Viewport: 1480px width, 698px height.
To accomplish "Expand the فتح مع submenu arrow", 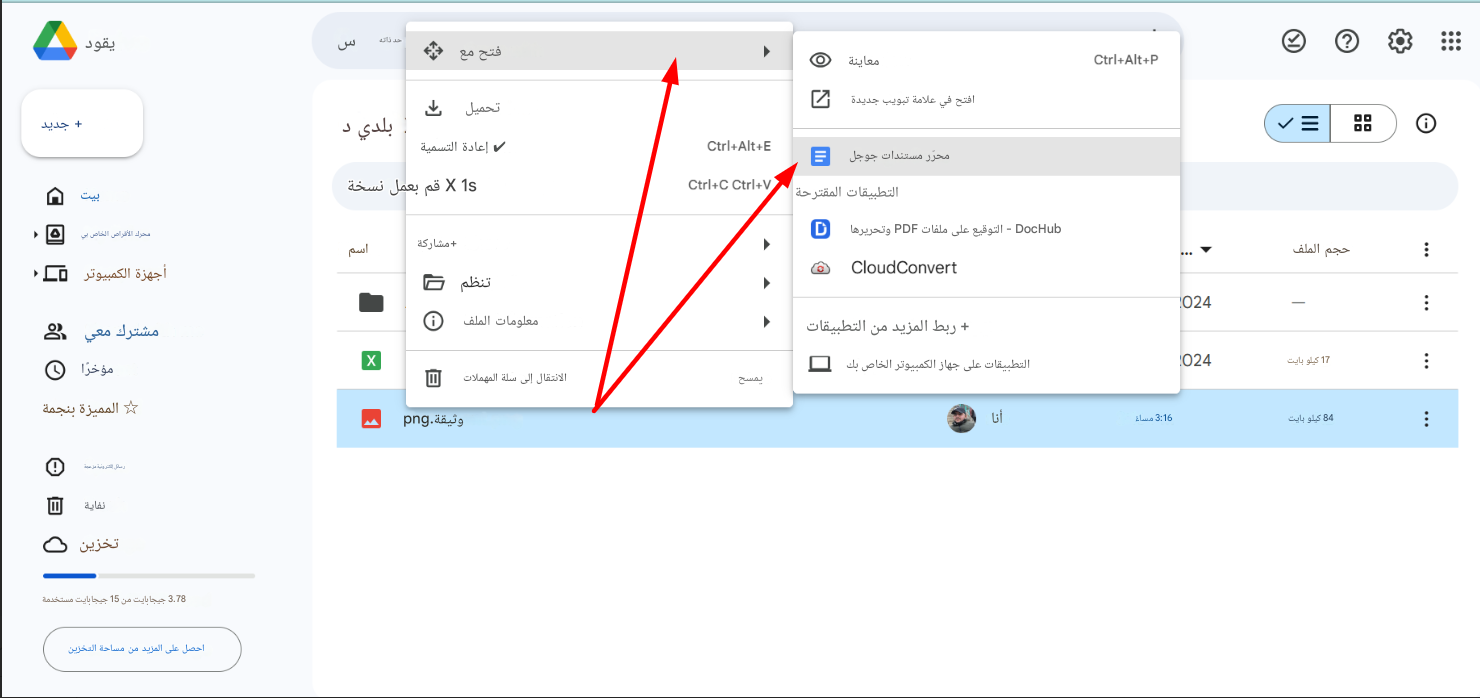I will pos(766,51).
